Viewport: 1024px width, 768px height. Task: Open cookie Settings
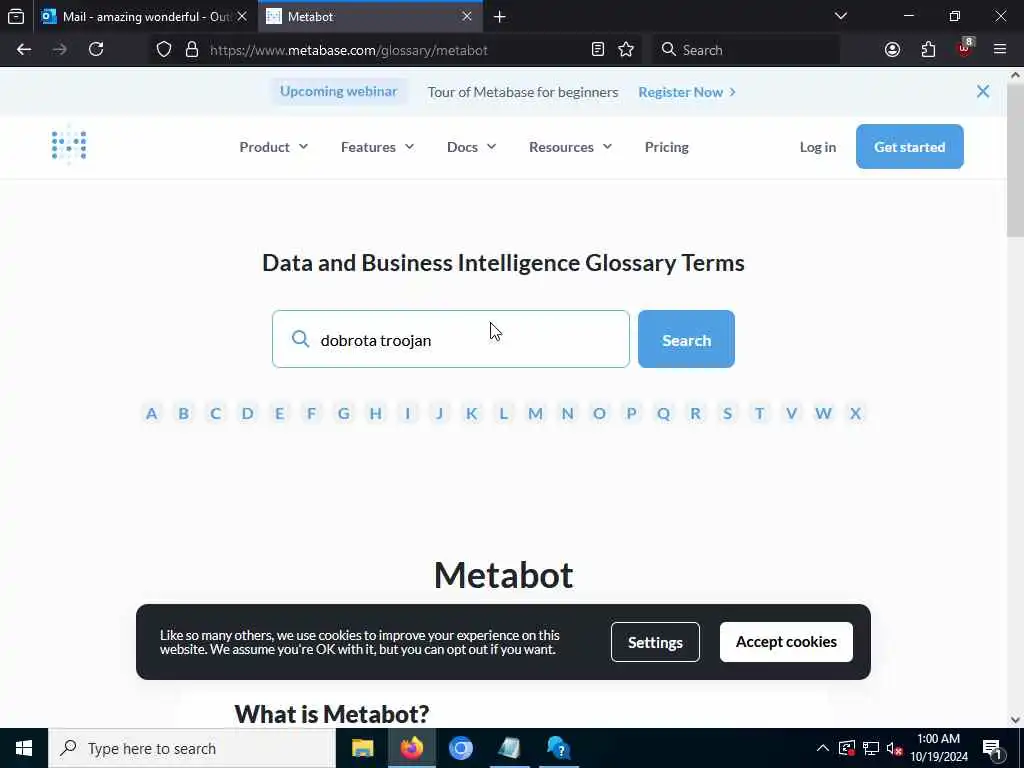pyautogui.click(x=655, y=642)
